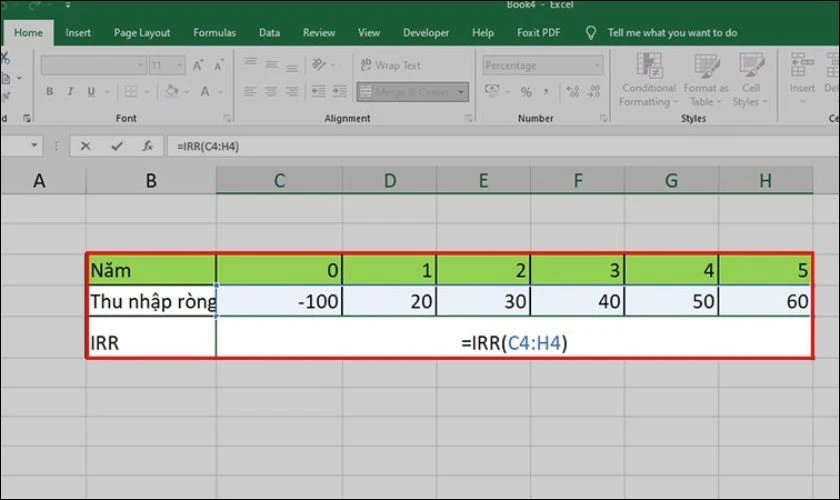Click Decrease Decimal icon
This screenshot has width=840, height=500.
pyautogui.click(x=594, y=92)
